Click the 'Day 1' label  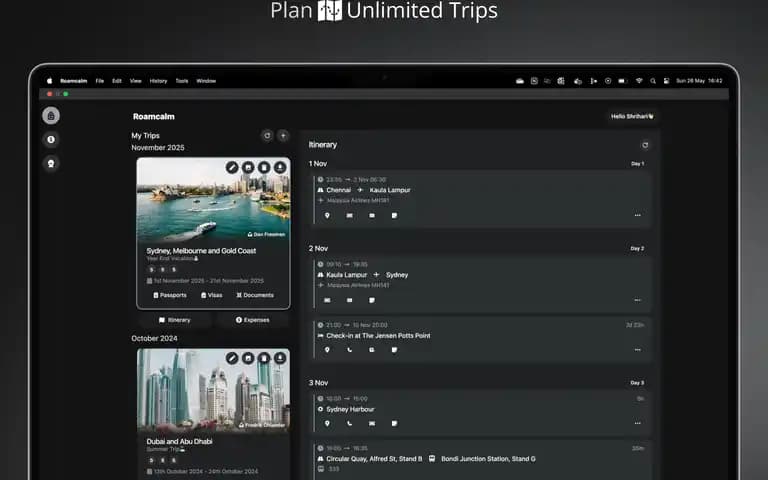pyautogui.click(x=637, y=164)
